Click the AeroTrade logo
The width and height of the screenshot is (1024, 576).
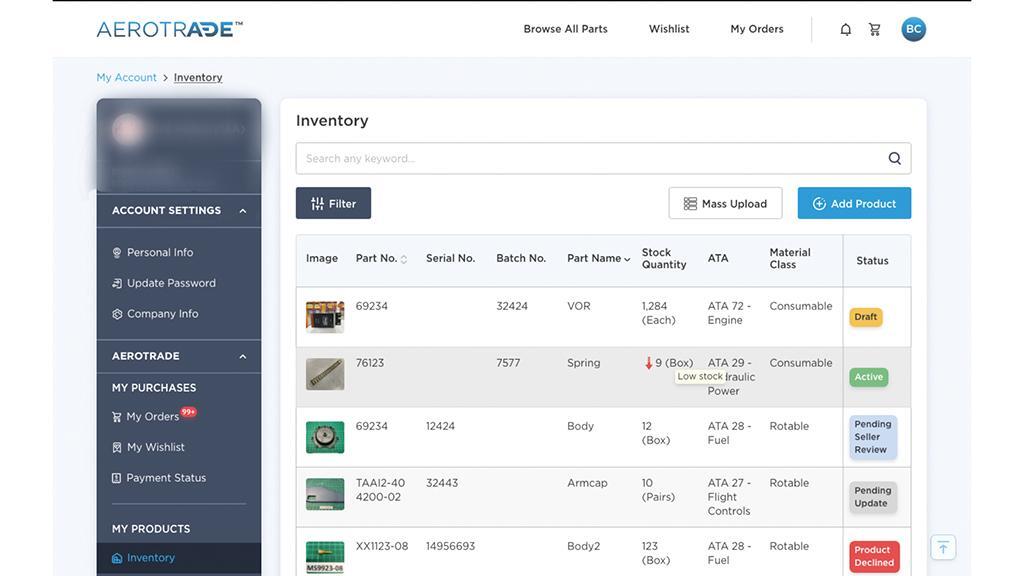(169, 29)
